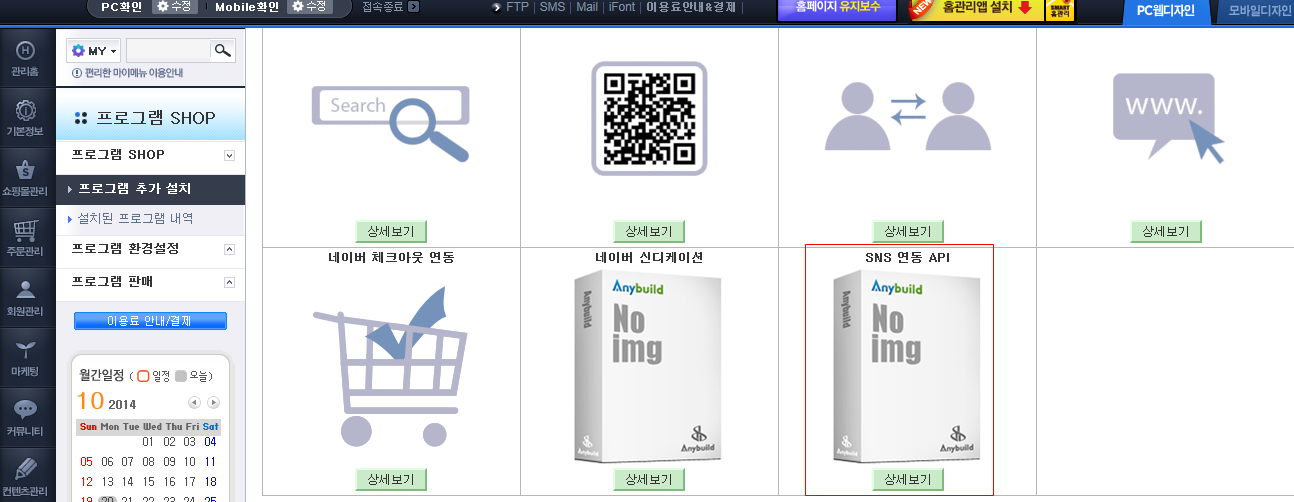
Task: Expand the 프로그램 판매 section
Action: [229, 283]
